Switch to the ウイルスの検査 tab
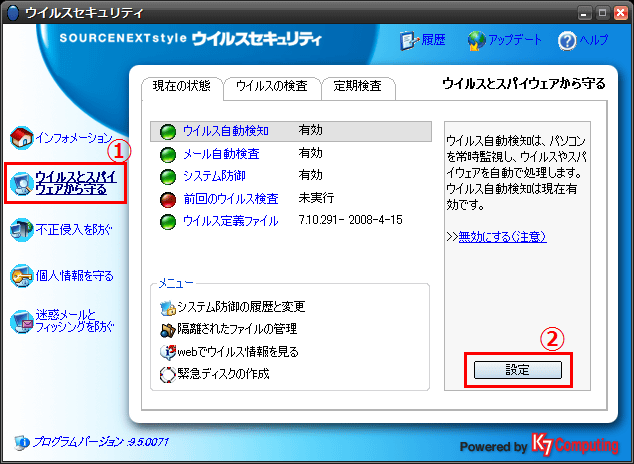 (x=272, y=86)
